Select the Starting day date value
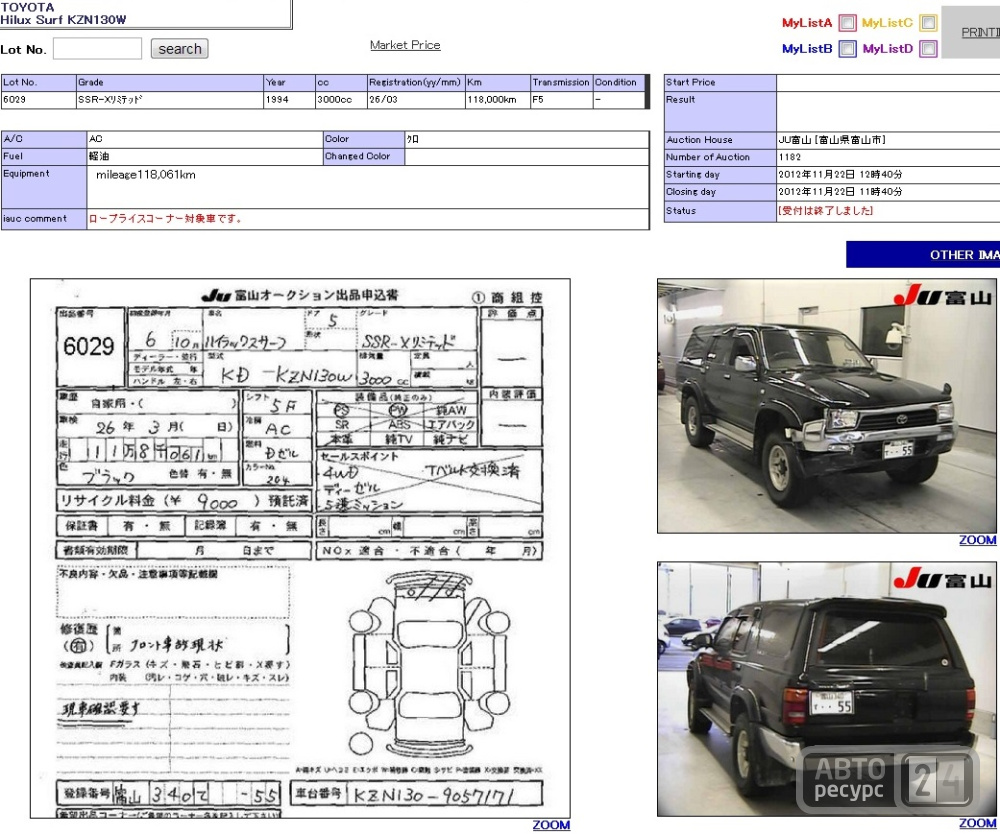Screen dimensions: 1000x834 (x=840, y=174)
